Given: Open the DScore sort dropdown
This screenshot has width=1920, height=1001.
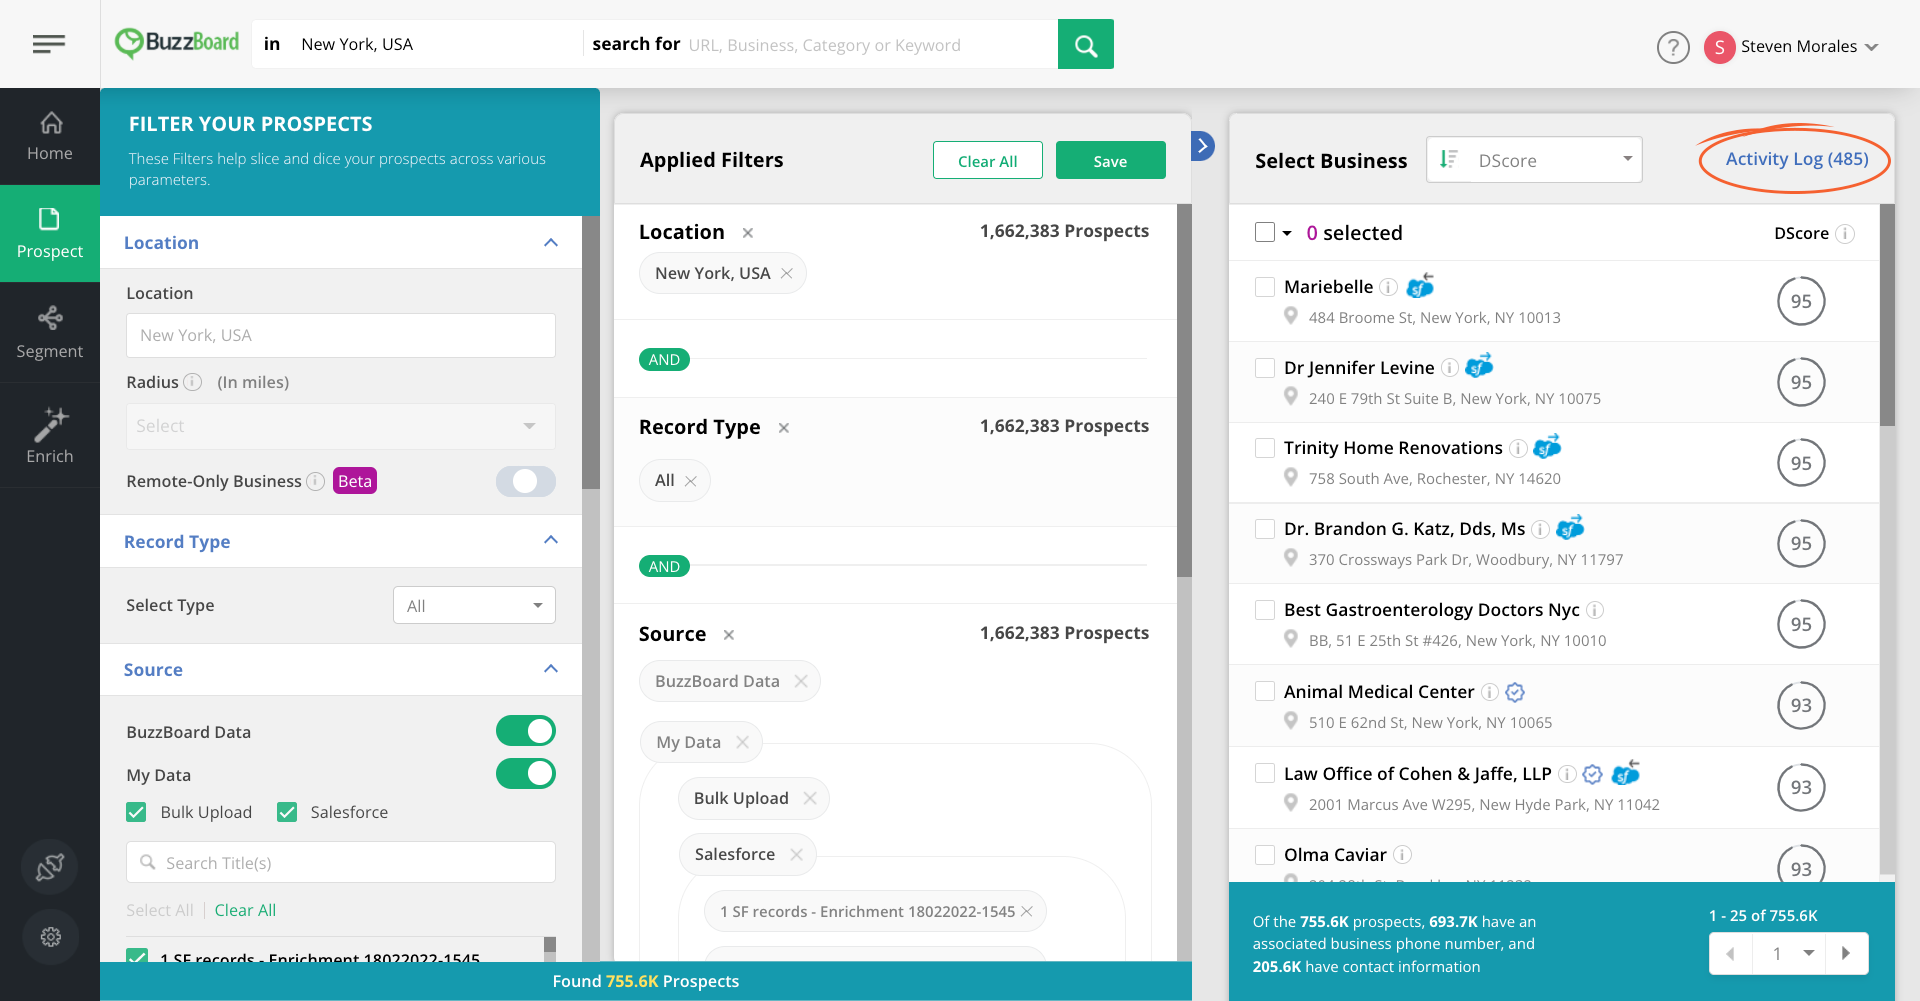Looking at the screenshot, I should click(x=1534, y=160).
